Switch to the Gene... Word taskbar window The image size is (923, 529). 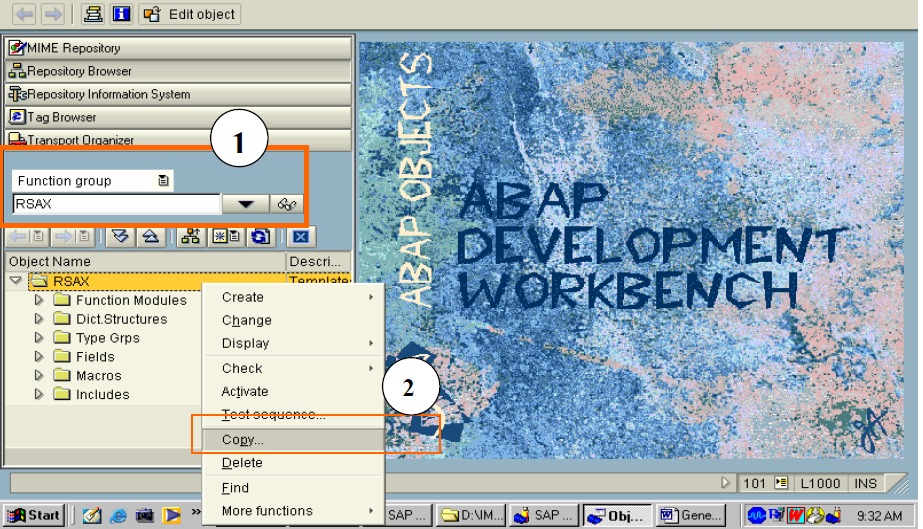coord(690,515)
